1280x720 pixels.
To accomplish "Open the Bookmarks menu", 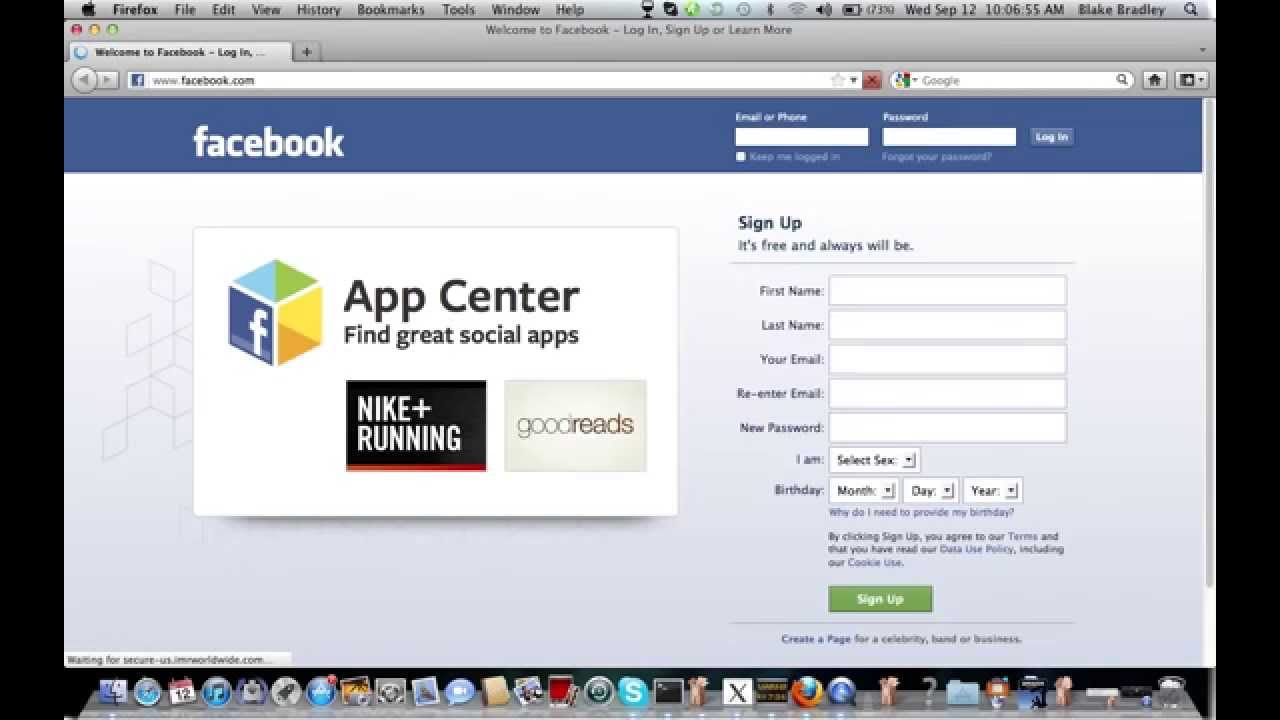I will 391,9.
